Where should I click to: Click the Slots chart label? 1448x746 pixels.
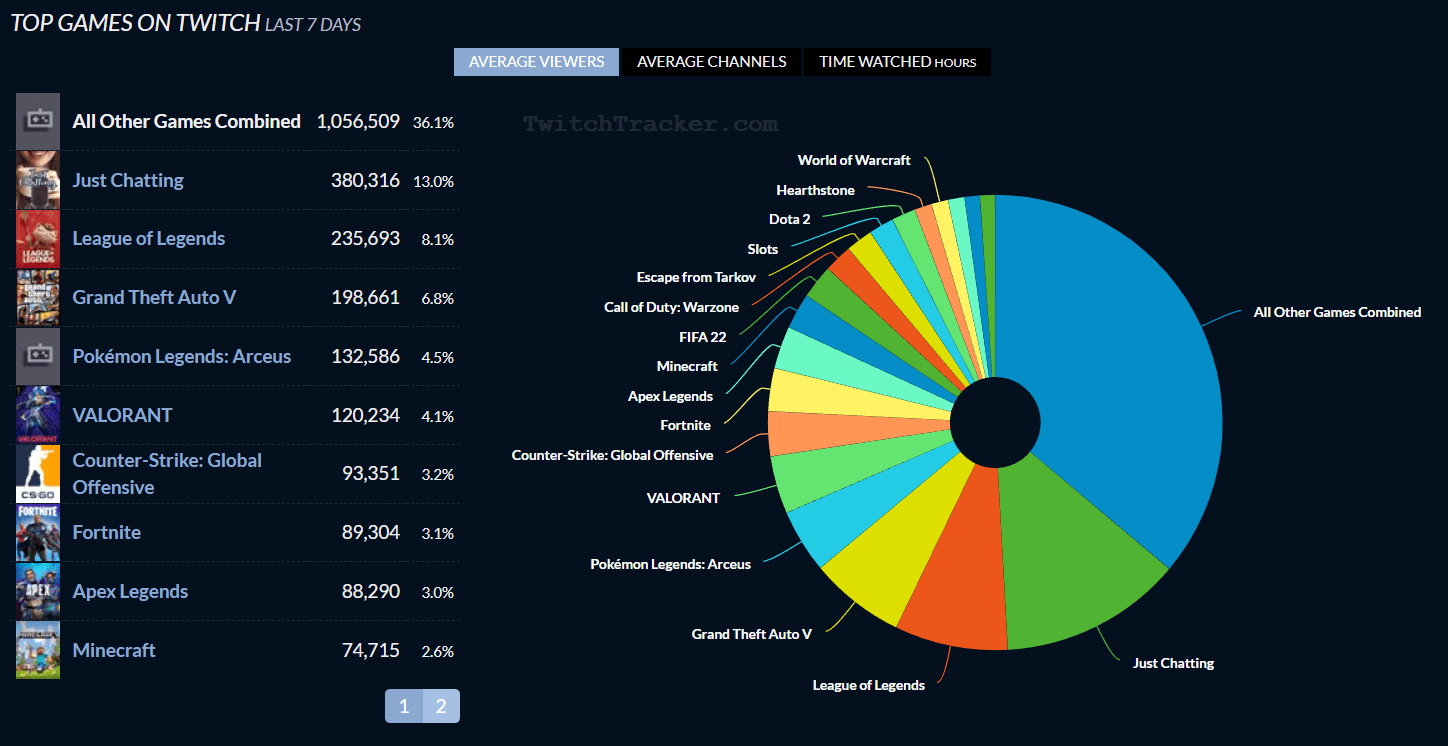(x=762, y=249)
